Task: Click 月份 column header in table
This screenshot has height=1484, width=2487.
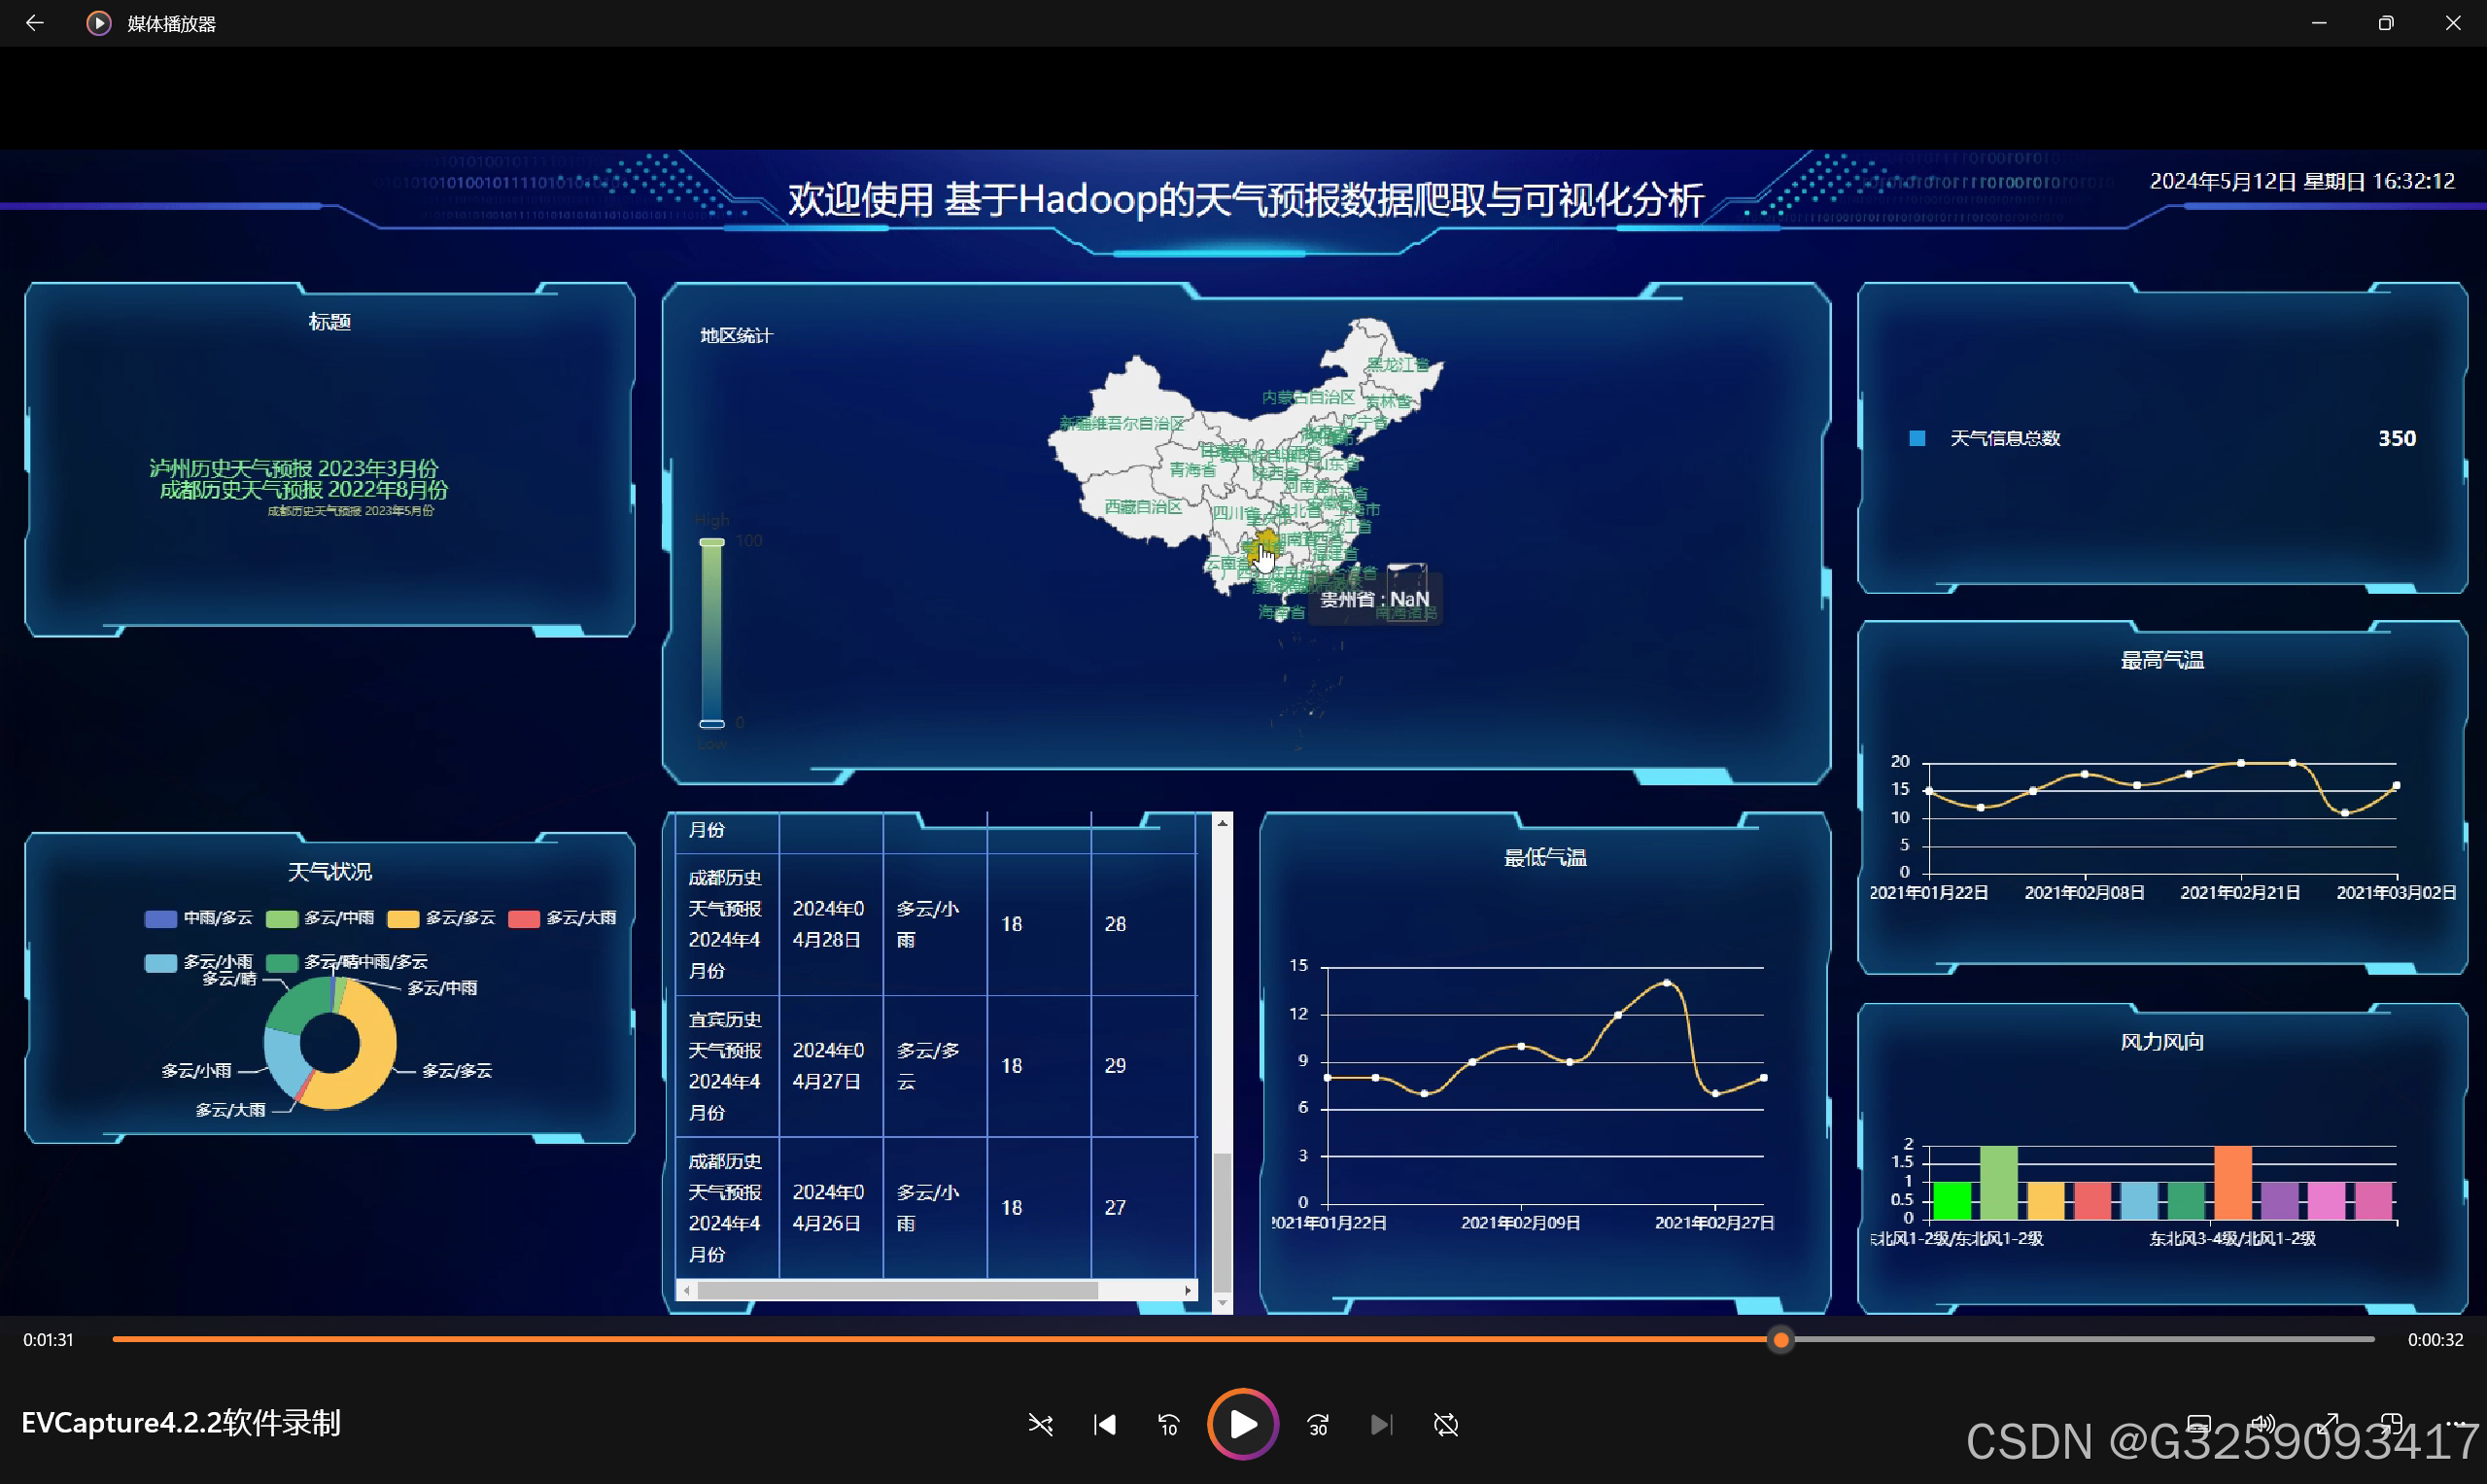Action: pos(707,830)
